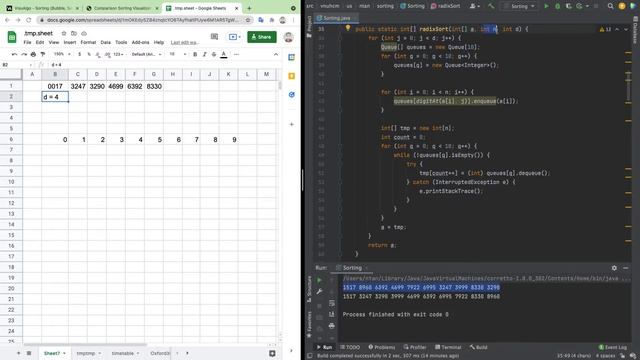Select cell containing 8330

154,86
